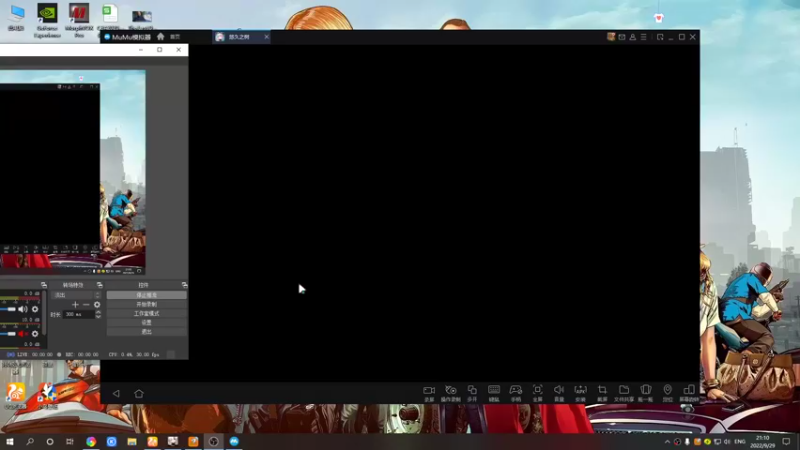Click the screen rotation icon in MuMu

tap(689, 390)
